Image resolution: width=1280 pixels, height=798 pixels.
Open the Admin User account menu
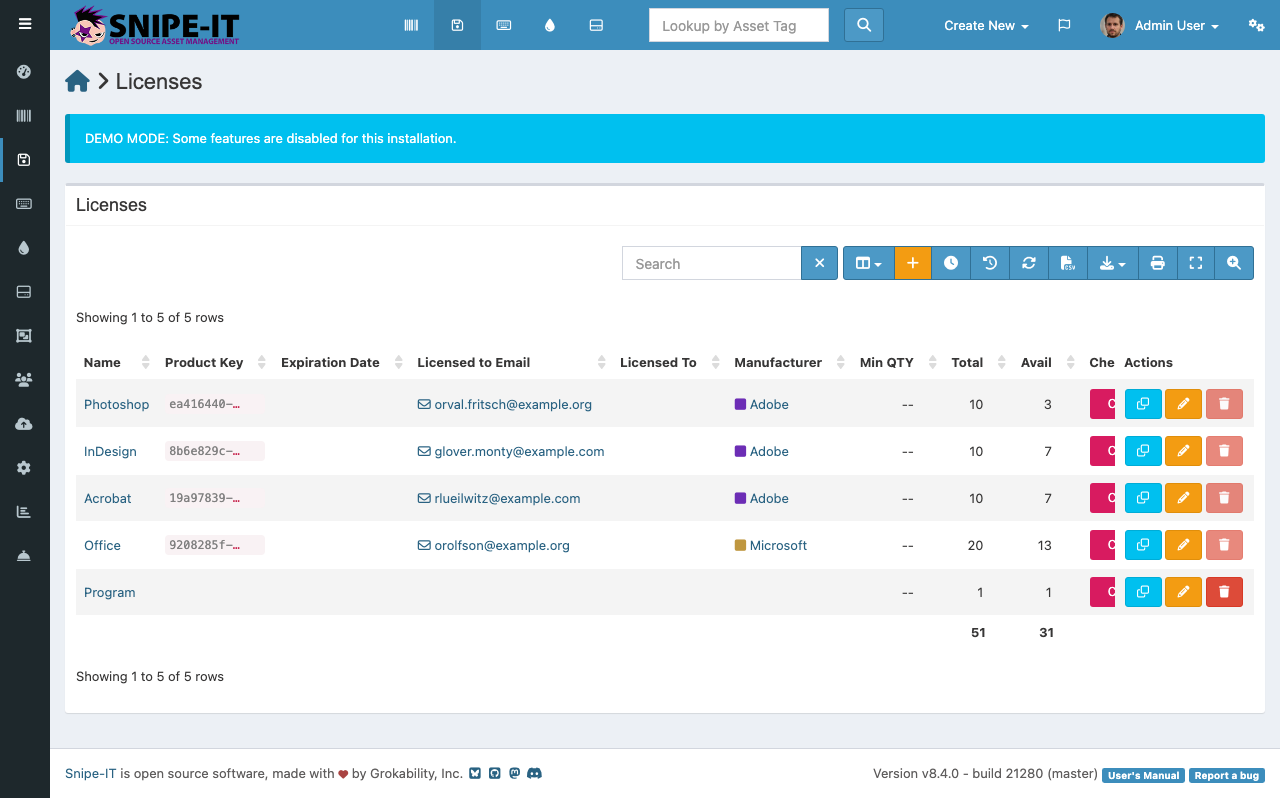(1160, 26)
